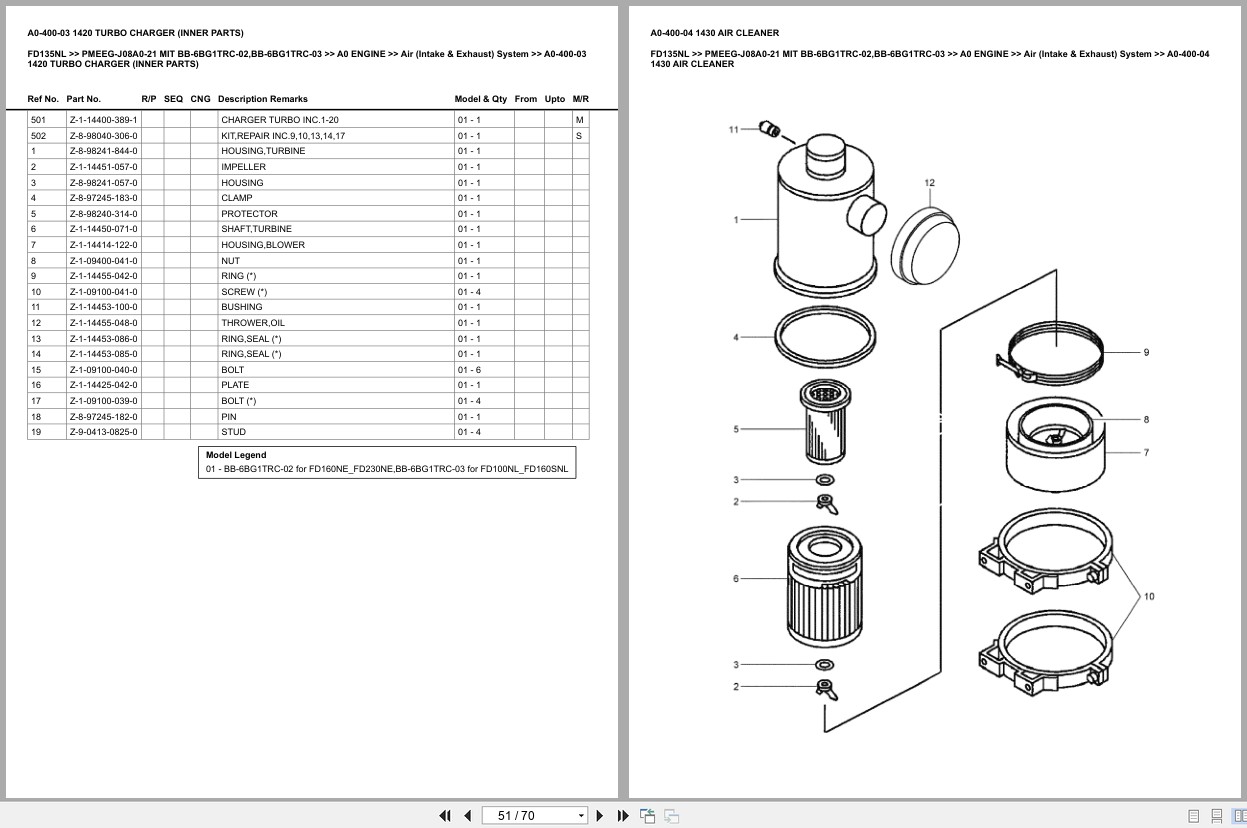Click the Part No. column header
Viewport: 1247px width, 828px height.
[84, 99]
